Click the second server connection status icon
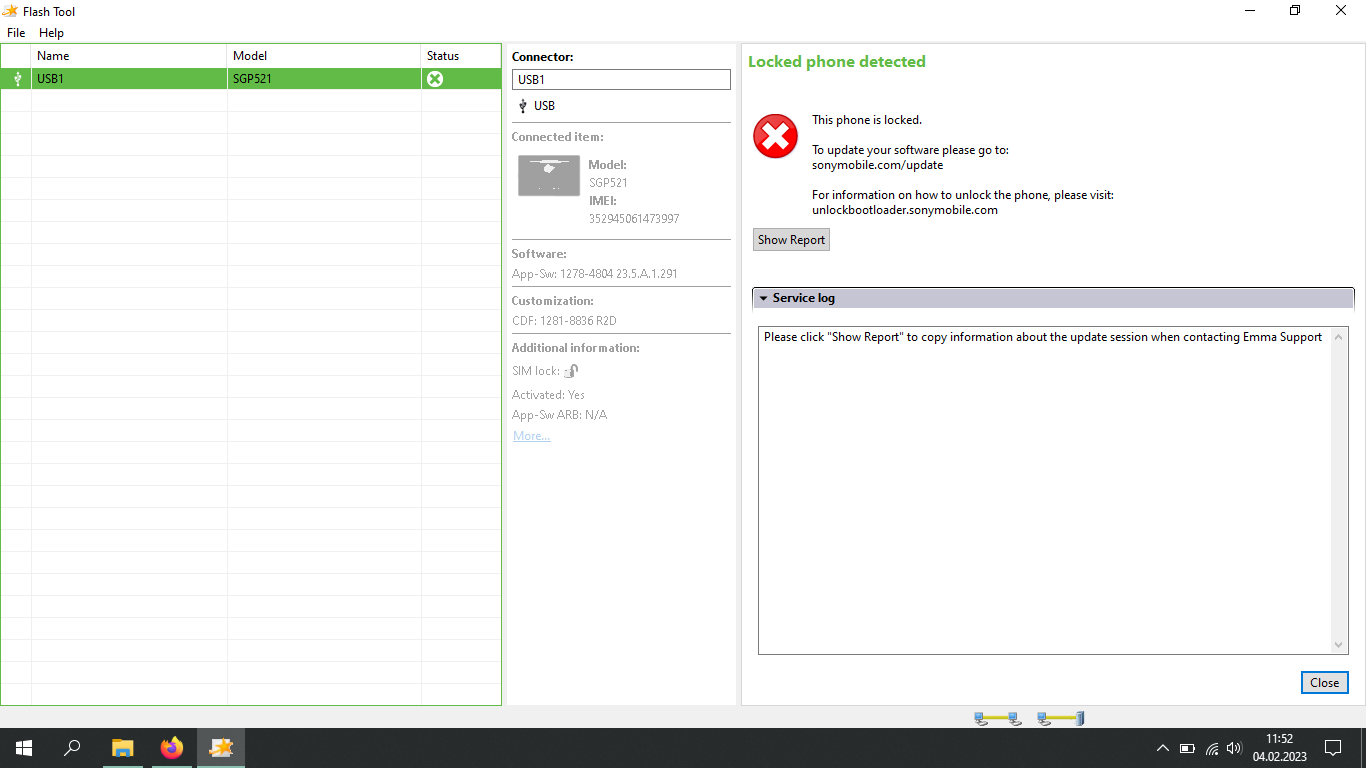 point(1061,718)
